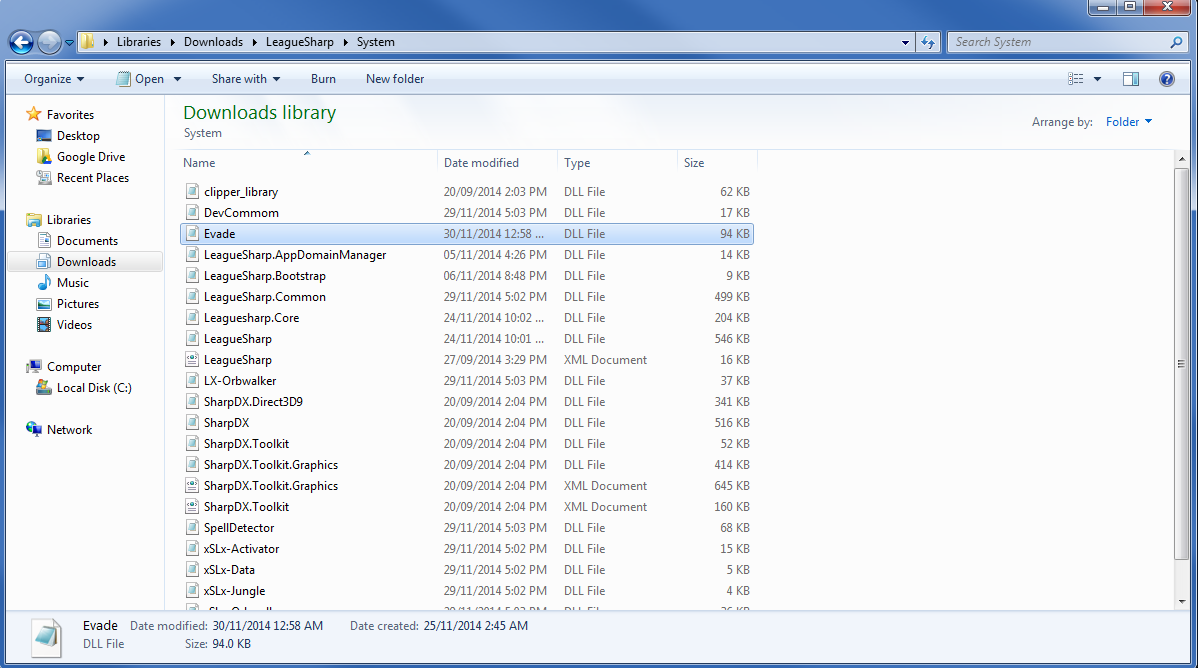Click the Evade DLL file icon
This screenshot has height=668, width=1198.
pos(193,233)
